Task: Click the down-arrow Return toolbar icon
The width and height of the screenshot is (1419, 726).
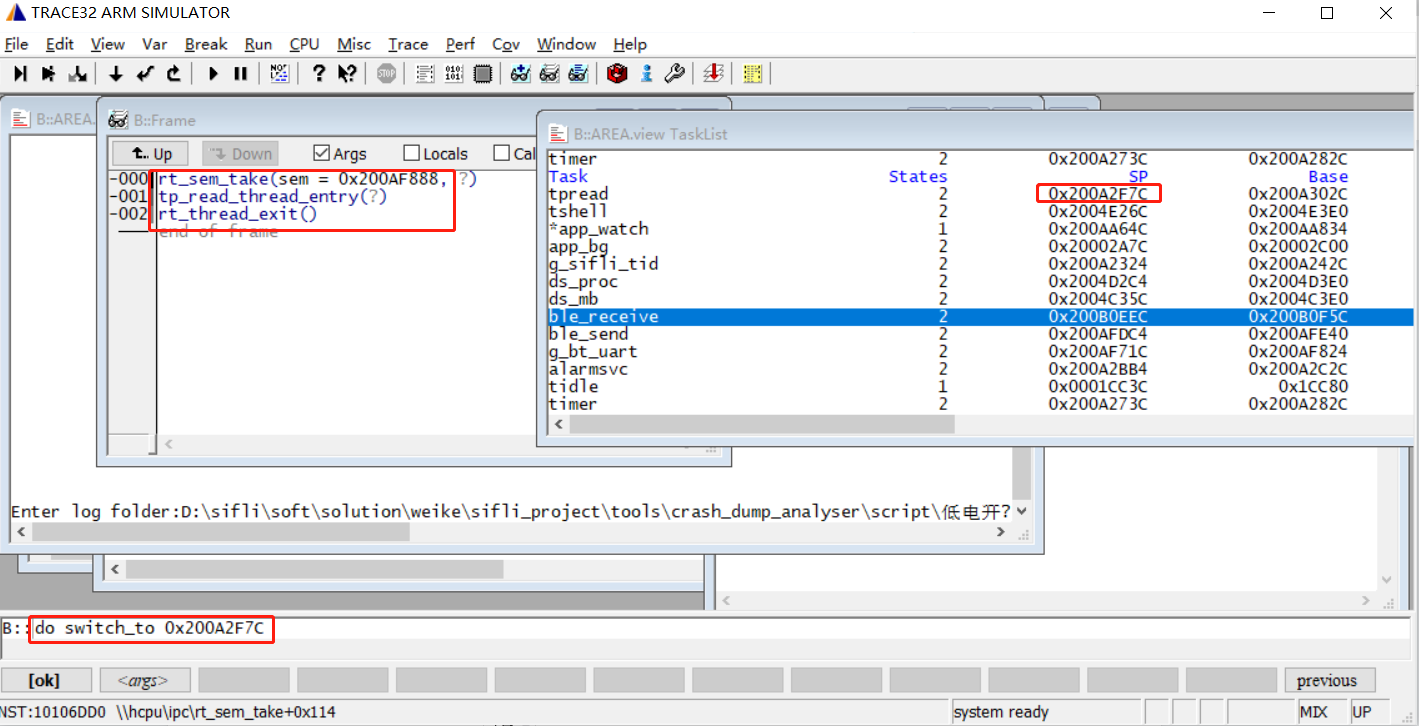Action: click(x=116, y=73)
